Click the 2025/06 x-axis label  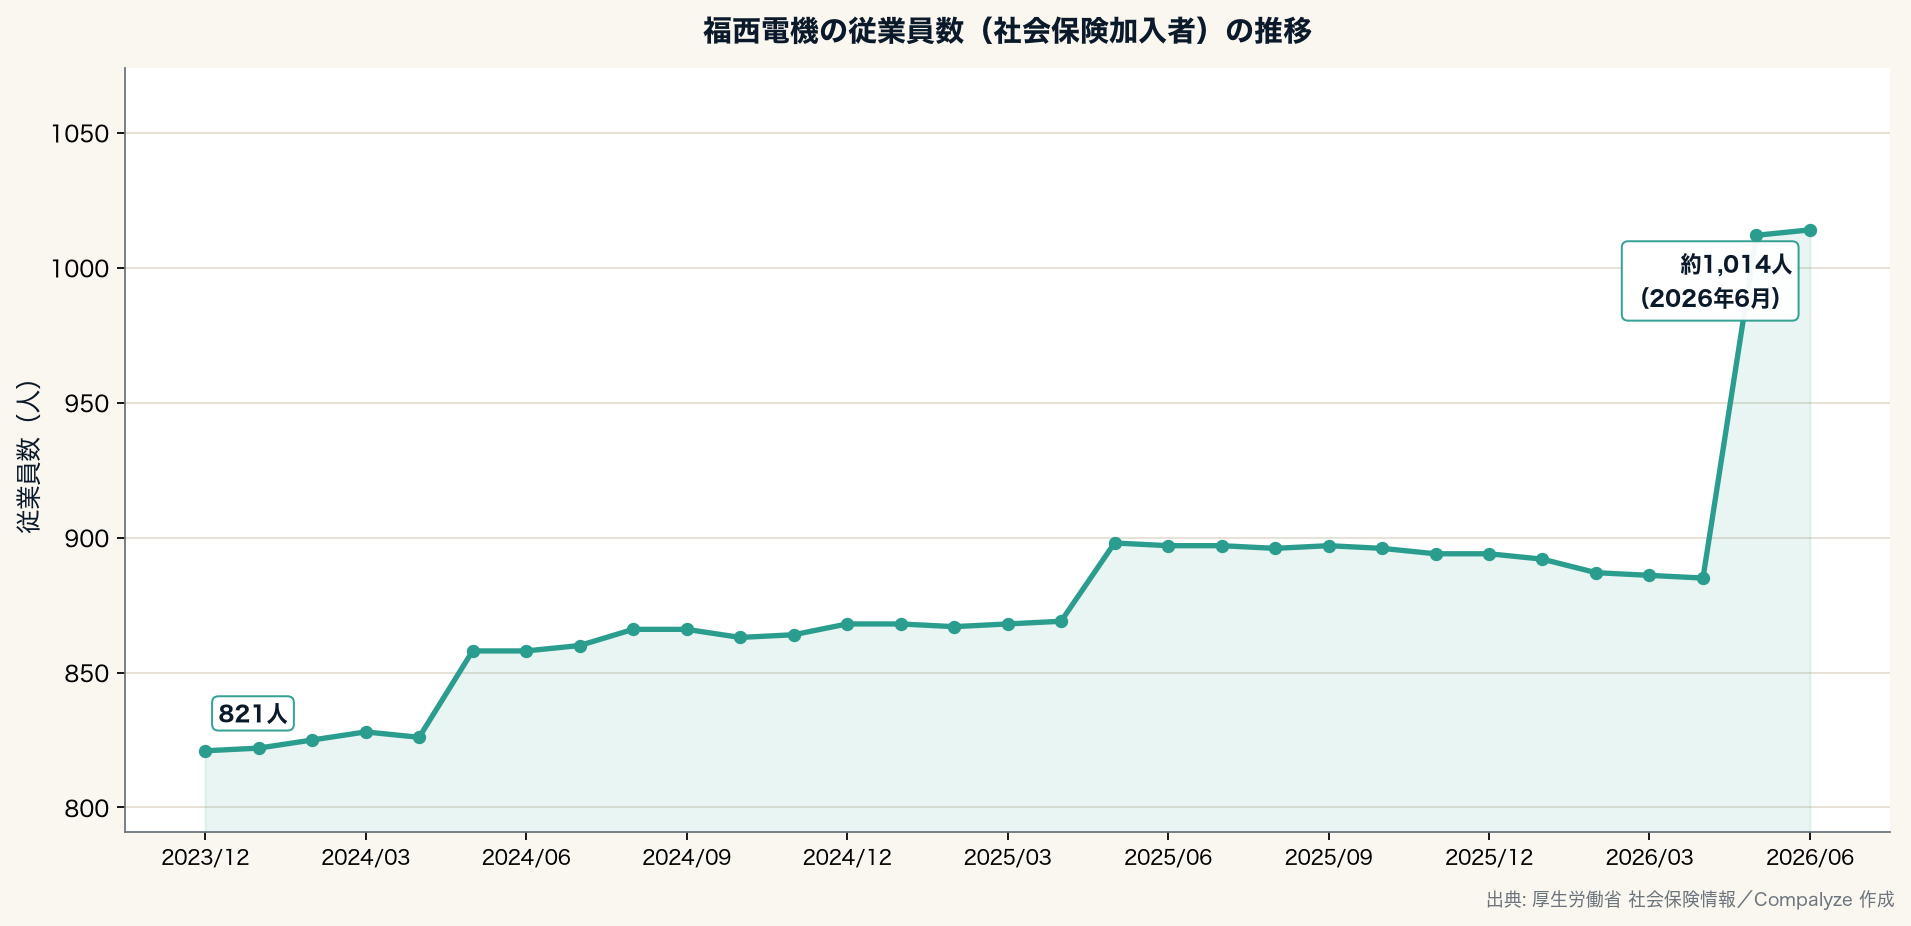pyautogui.click(x=1168, y=857)
